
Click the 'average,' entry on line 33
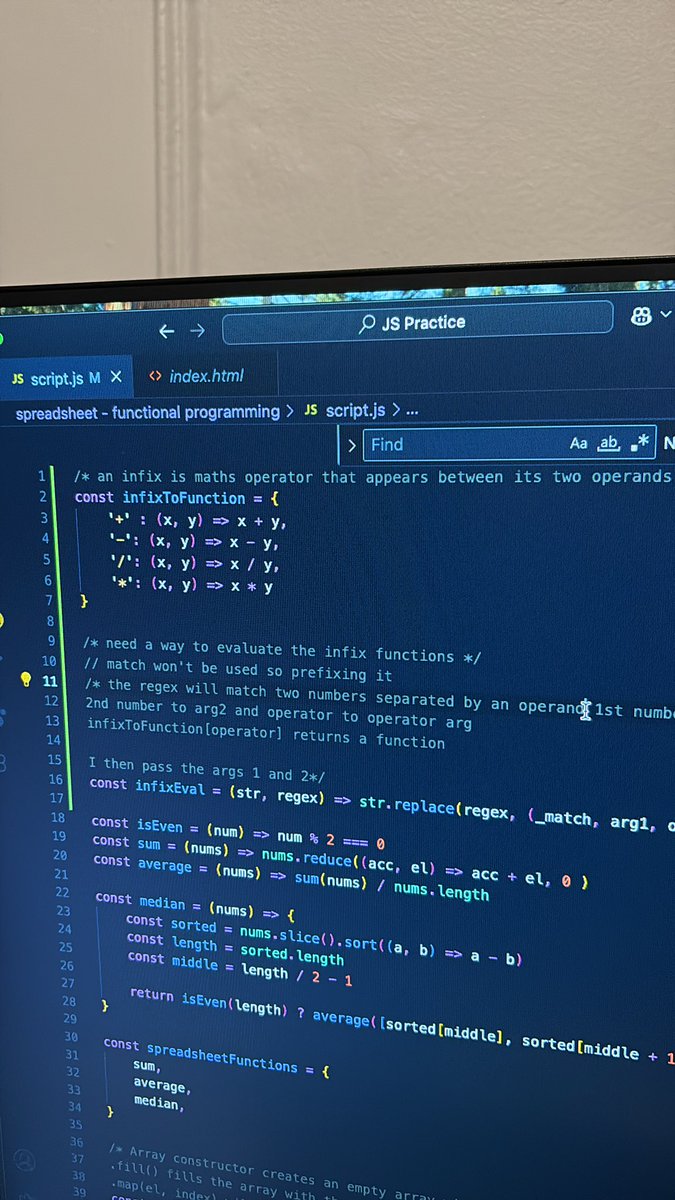coord(160,1085)
